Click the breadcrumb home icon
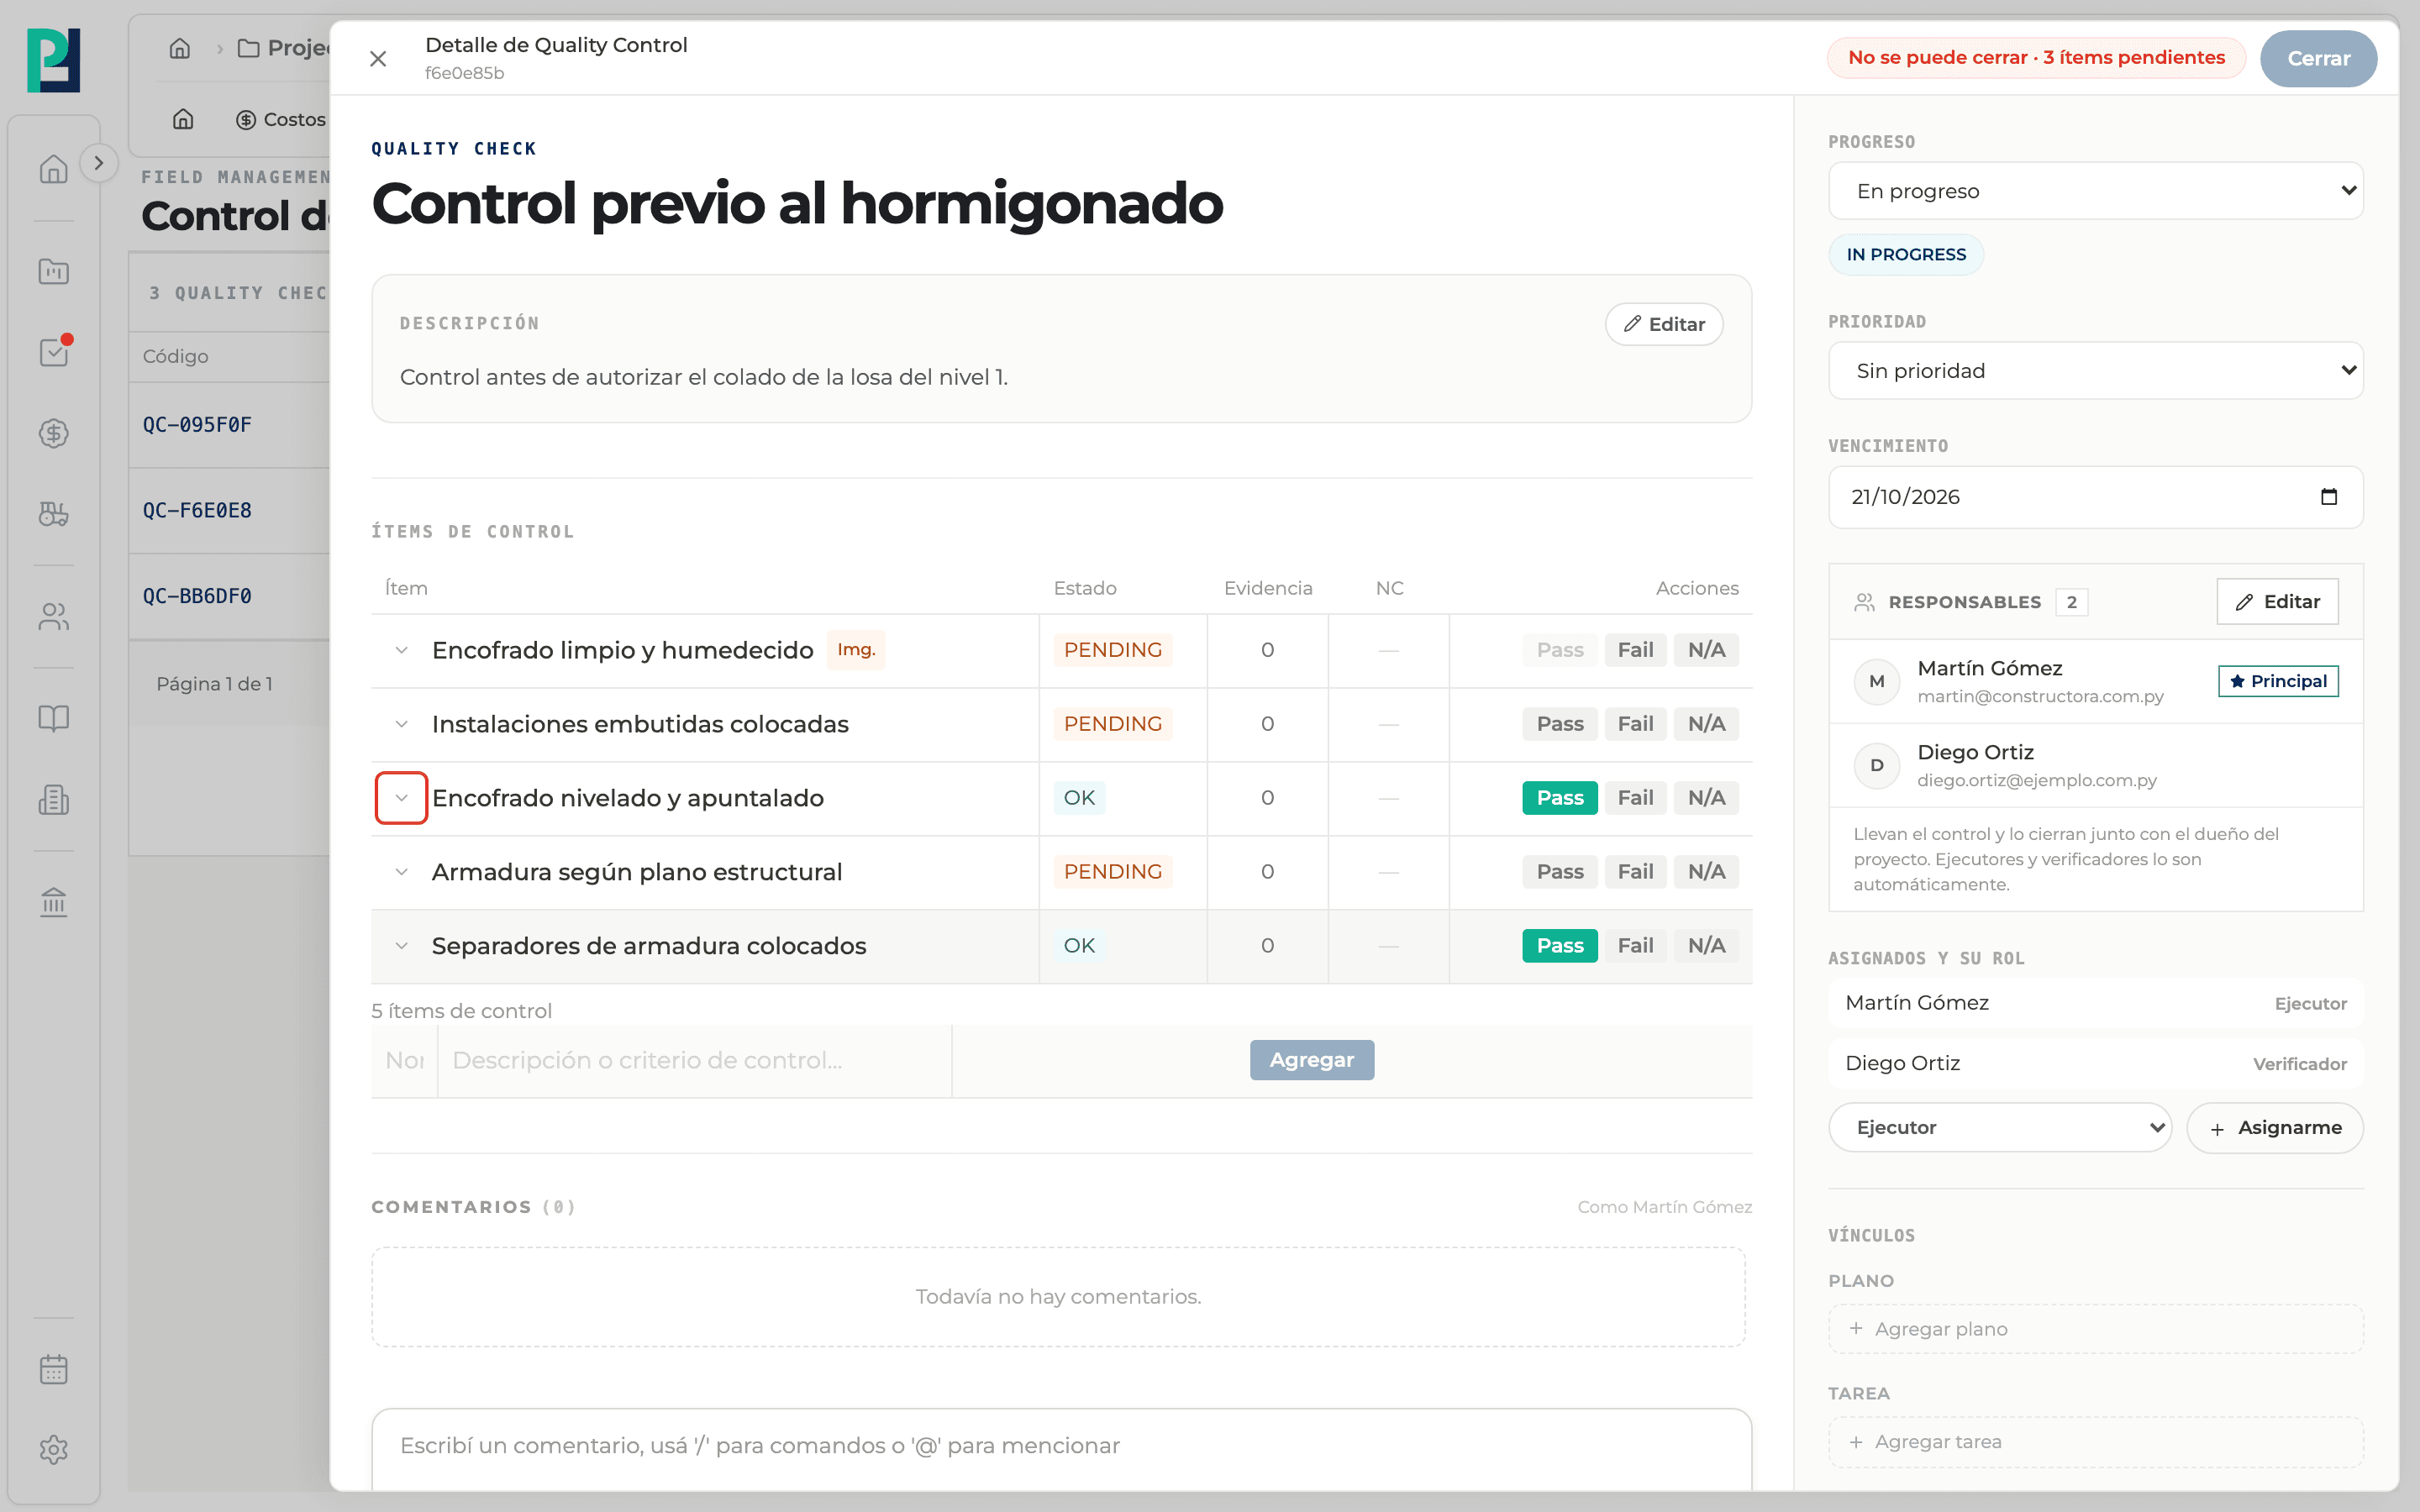The image size is (2420, 1512). click(x=180, y=48)
